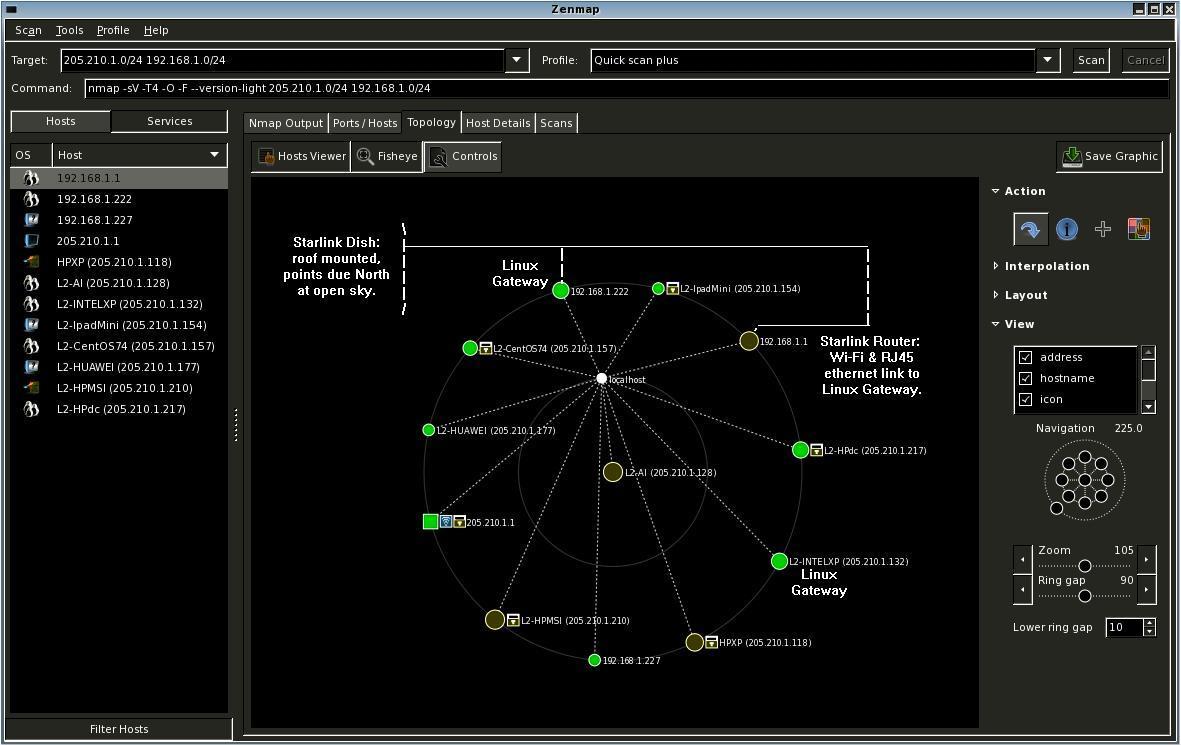Select the Change focus action icon
1181x745 pixels.
[1030, 229]
